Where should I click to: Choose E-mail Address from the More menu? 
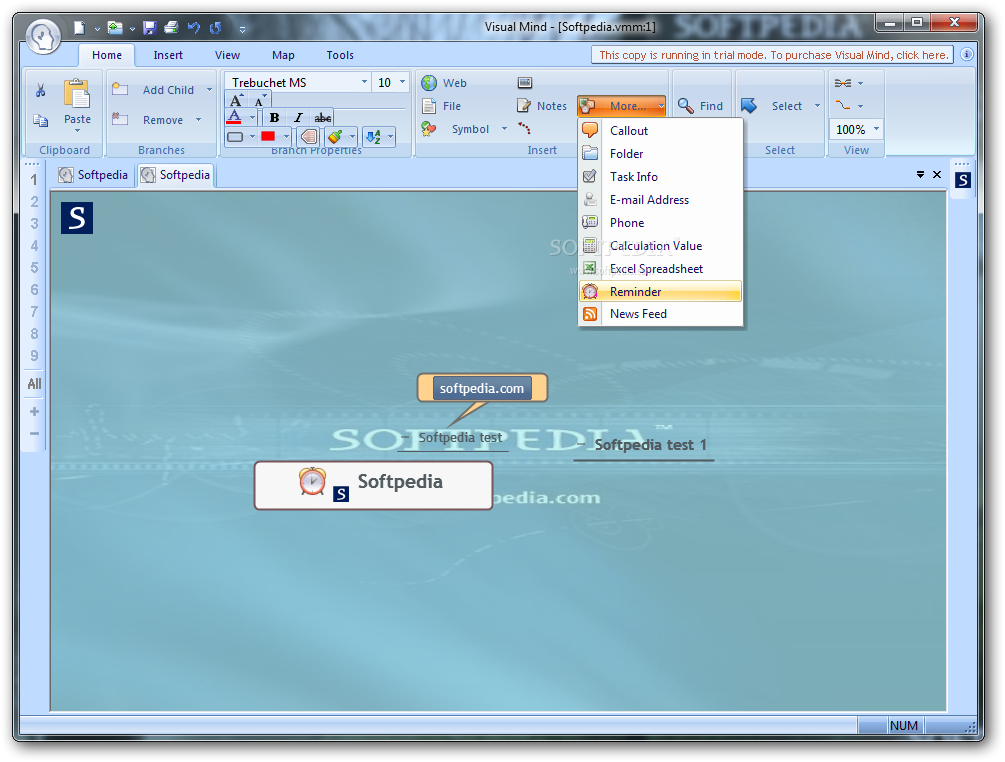(660, 200)
